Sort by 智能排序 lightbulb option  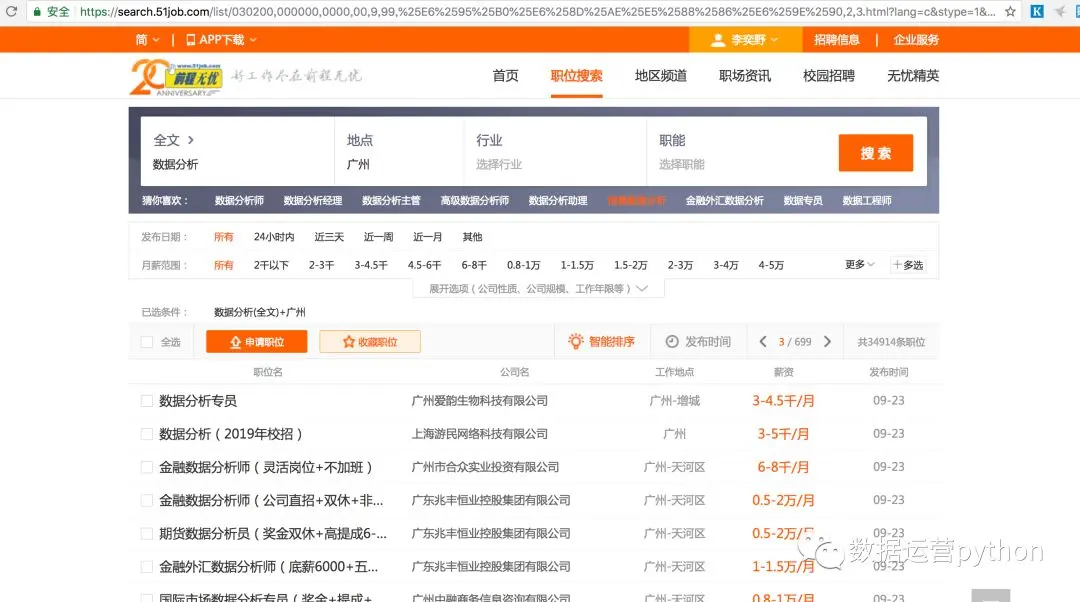tap(601, 342)
